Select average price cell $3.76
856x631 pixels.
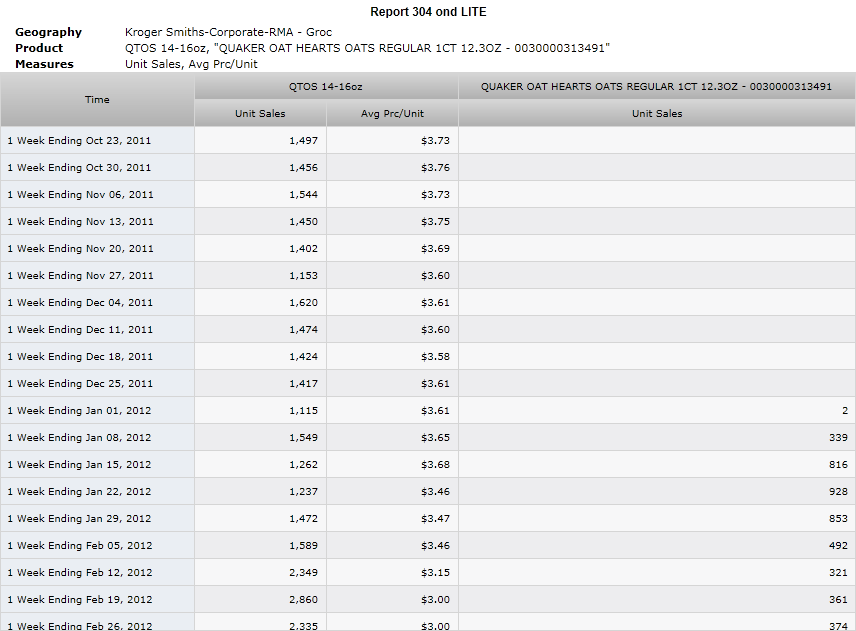pyautogui.click(x=393, y=168)
